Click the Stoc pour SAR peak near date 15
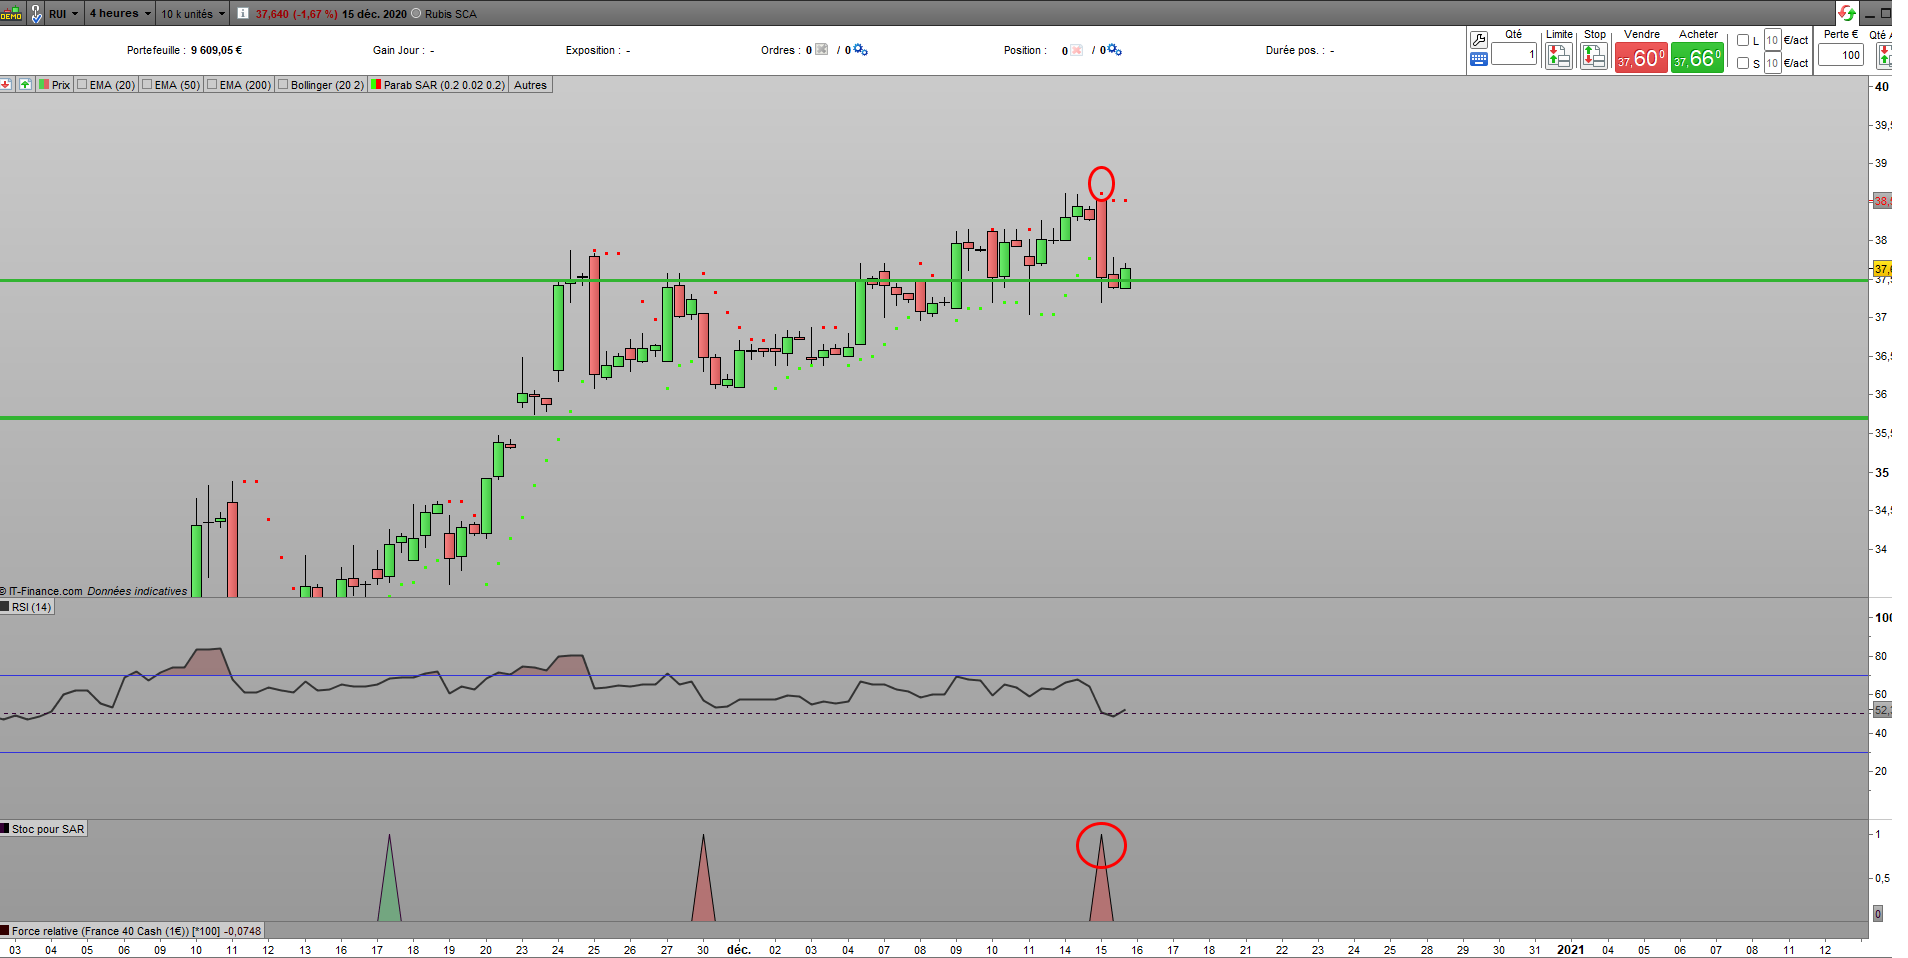Screen dimensions: 1908x958 tap(1101, 877)
